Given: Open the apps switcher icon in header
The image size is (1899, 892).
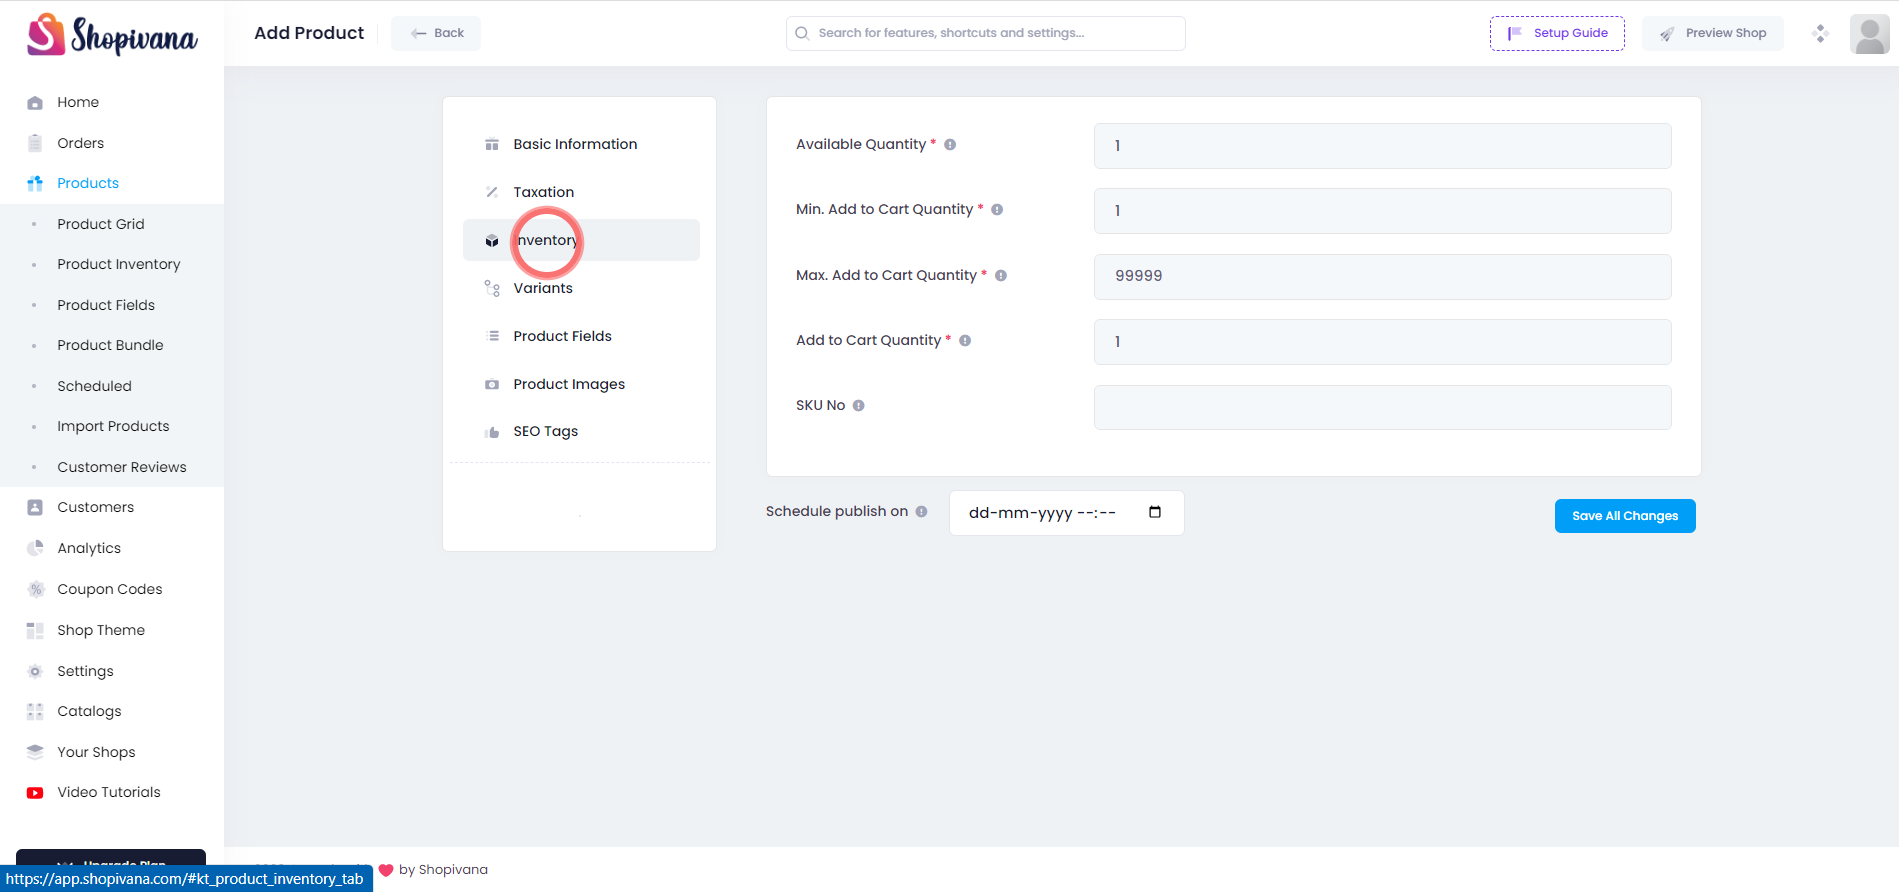Looking at the screenshot, I should [x=1820, y=33].
